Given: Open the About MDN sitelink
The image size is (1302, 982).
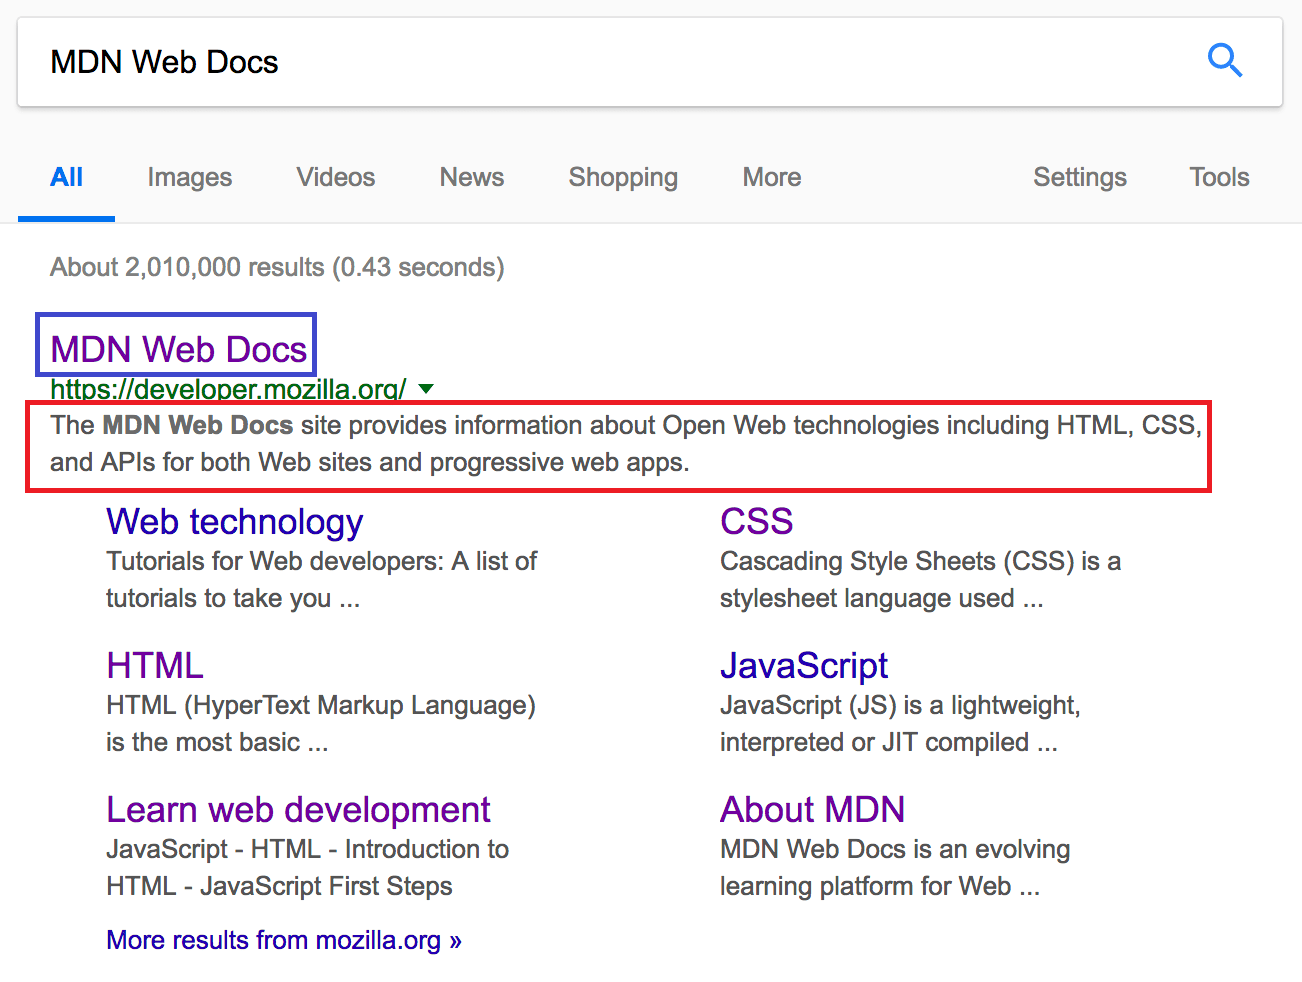Looking at the screenshot, I should pyautogui.click(x=812, y=809).
